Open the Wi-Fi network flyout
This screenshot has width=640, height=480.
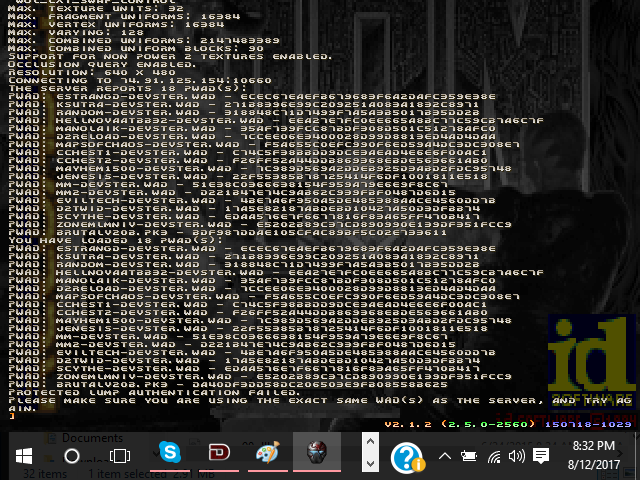coord(493,456)
